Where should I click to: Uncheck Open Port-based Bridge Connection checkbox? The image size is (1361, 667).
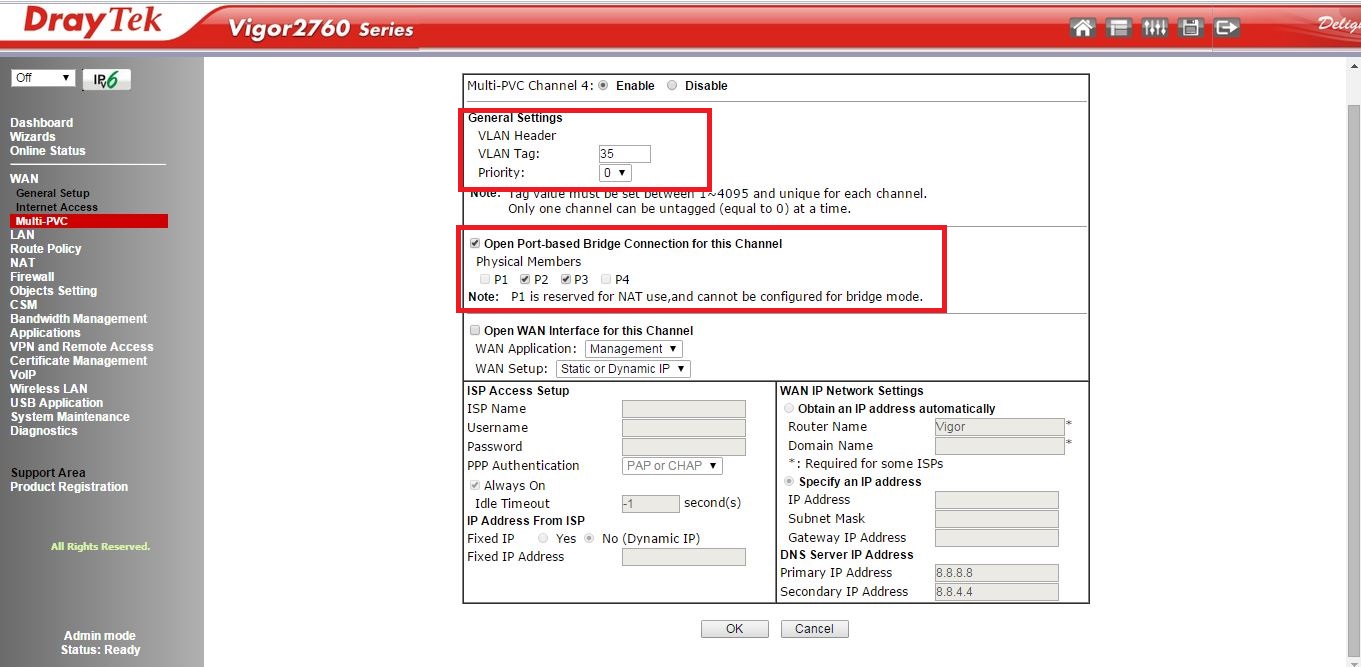point(475,244)
